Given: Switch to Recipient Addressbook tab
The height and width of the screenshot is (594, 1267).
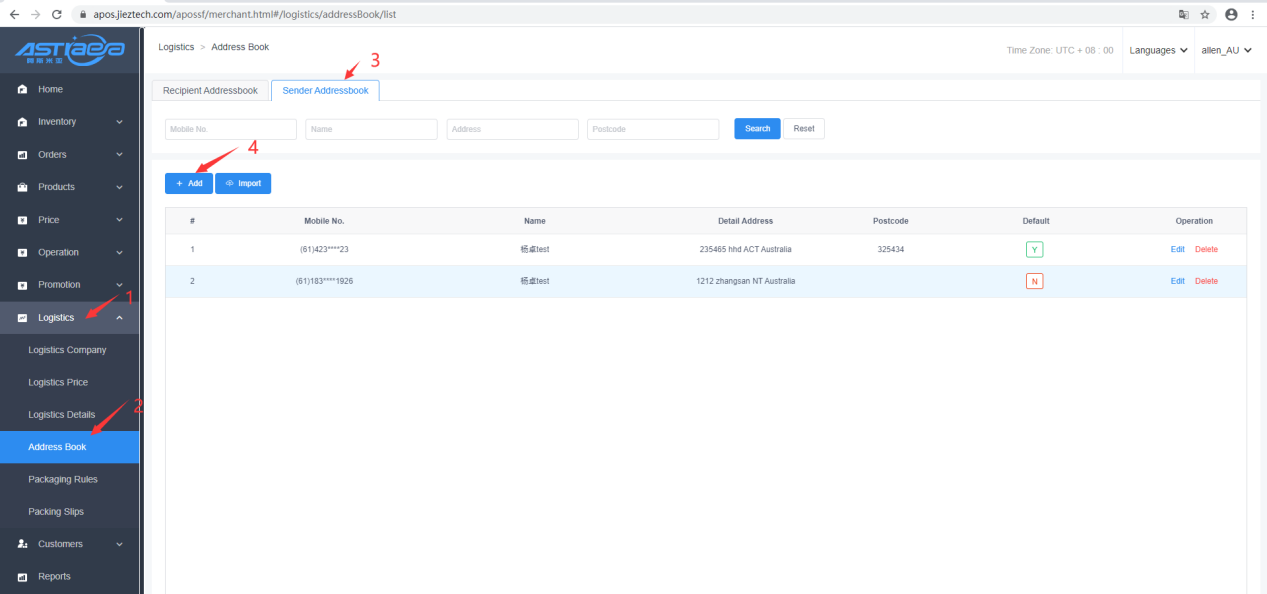Looking at the screenshot, I should pos(210,91).
